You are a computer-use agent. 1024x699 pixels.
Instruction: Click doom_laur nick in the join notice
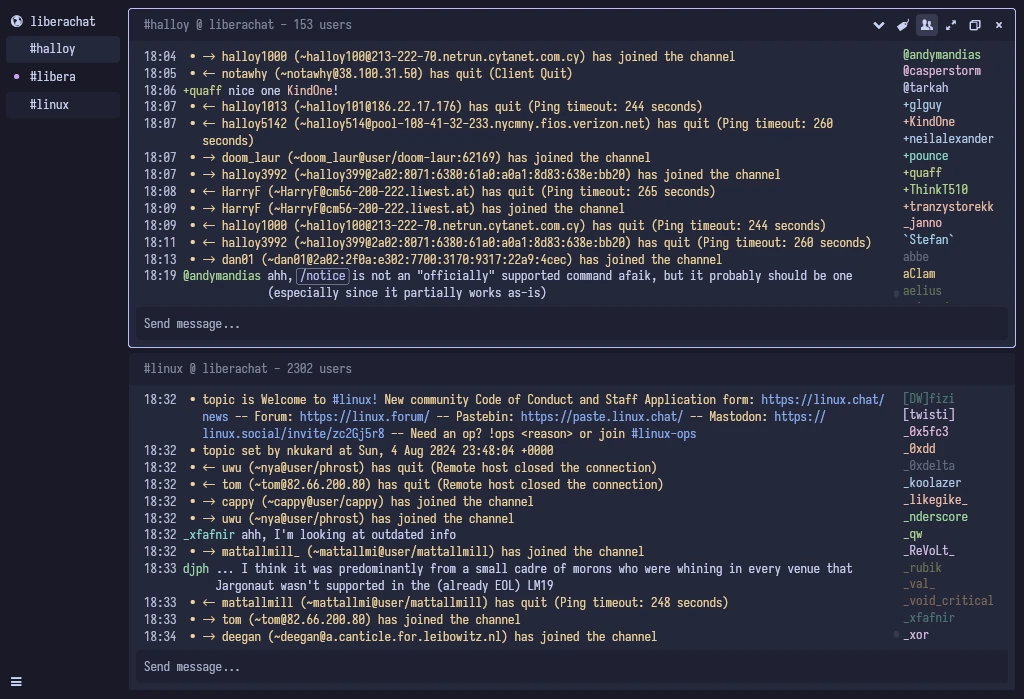251,157
